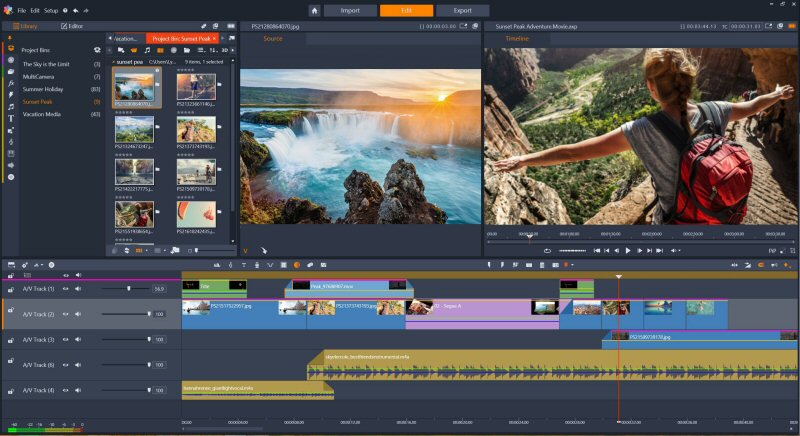The image size is (800, 436).
Task: Click the Export button
Action: click(x=463, y=10)
